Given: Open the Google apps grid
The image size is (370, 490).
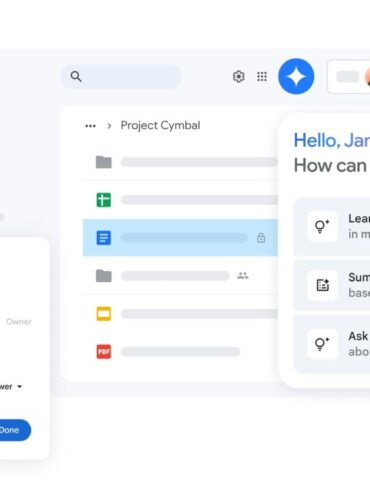Looking at the screenshot, I should (x=262, y=76).
